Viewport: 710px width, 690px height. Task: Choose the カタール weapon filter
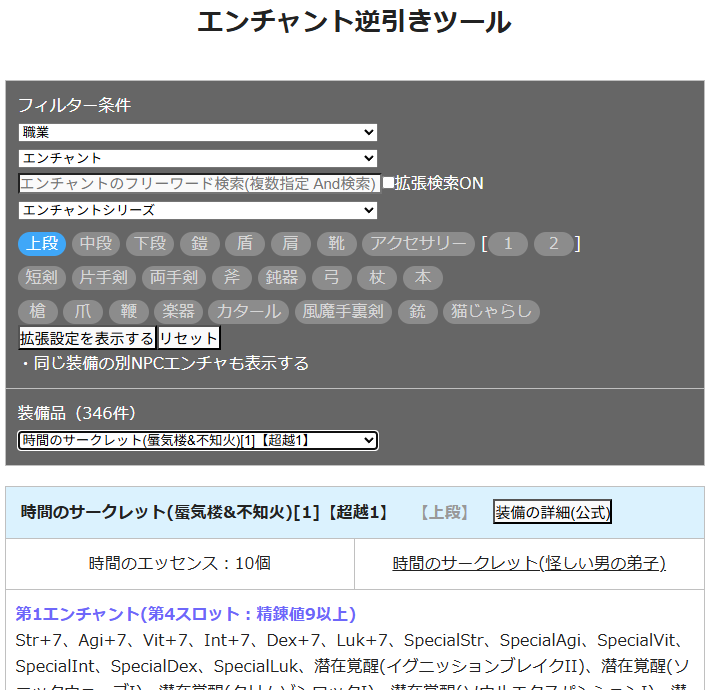[x=249, y=312]
